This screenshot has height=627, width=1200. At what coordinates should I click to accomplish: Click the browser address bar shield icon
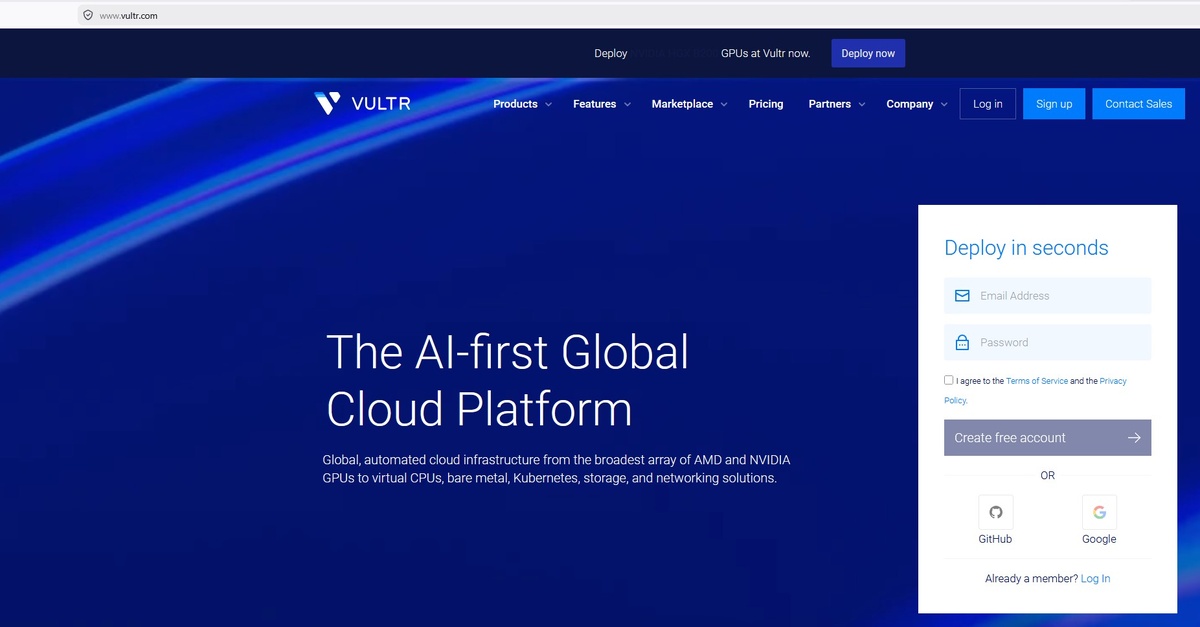click(88, 15)
